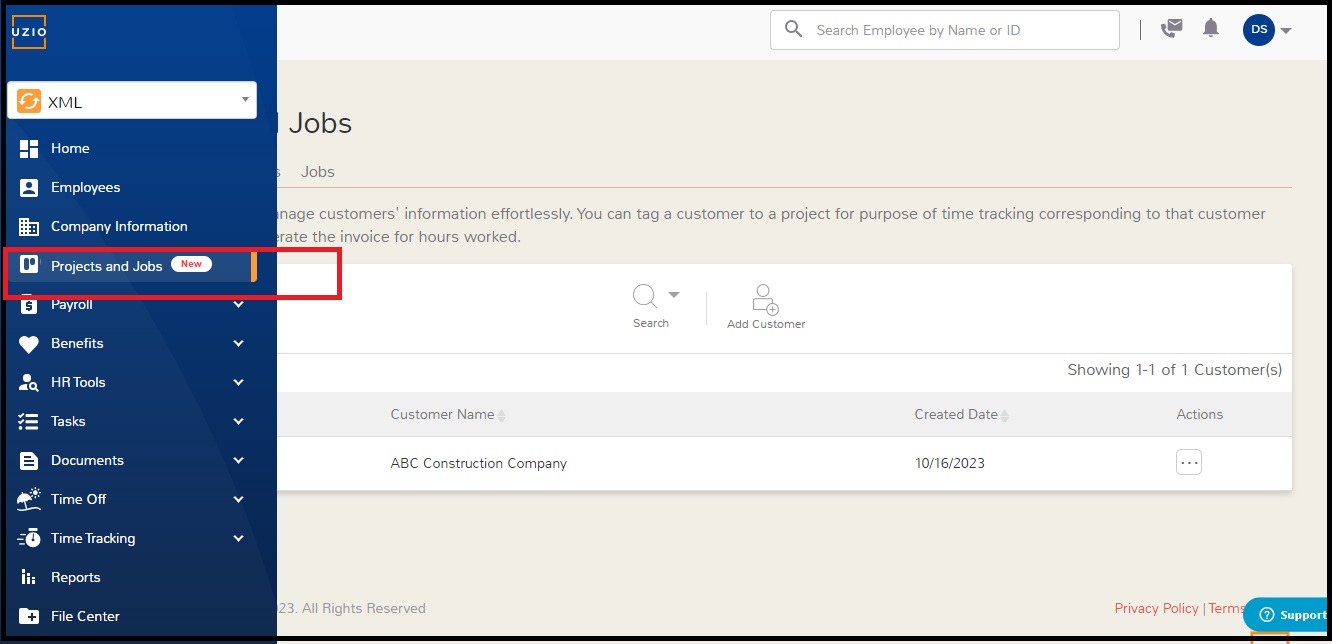Select Projects and Jobs menu item
This screenshot has width=1332, height=644.
(x=106, y=266)
